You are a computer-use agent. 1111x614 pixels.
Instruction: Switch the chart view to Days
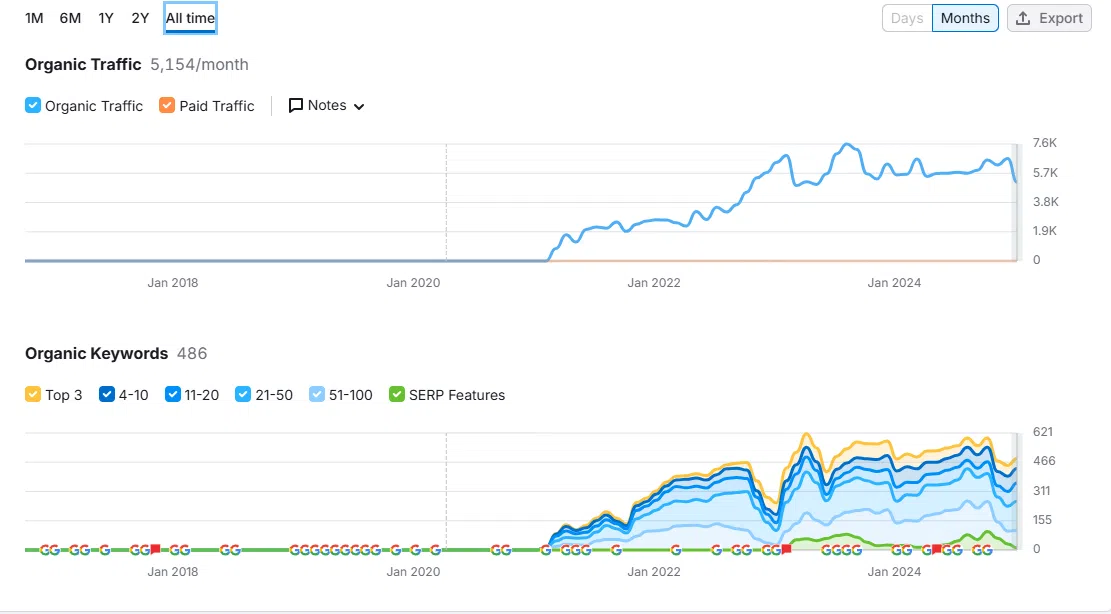point(907,18)
